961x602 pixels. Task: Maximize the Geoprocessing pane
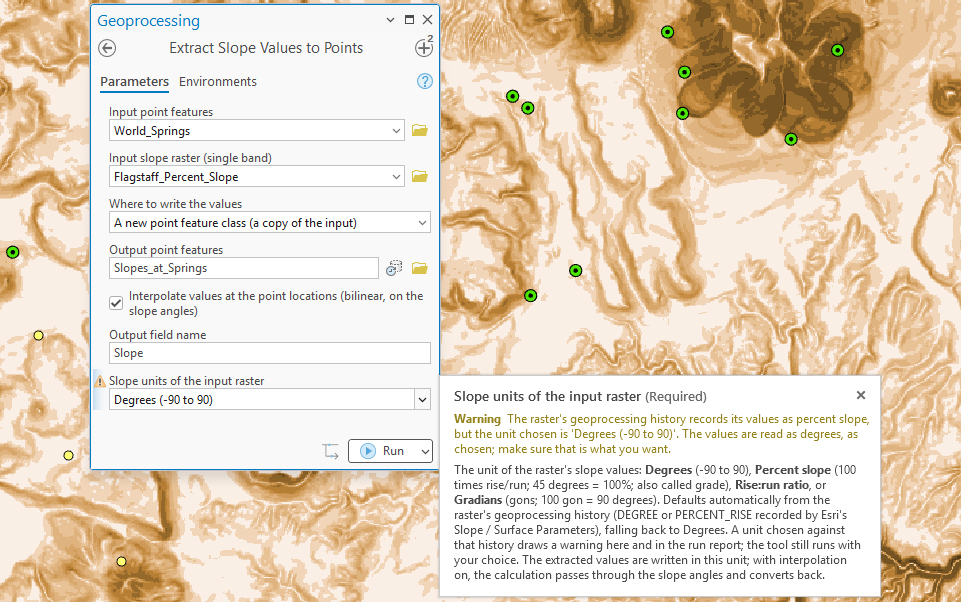pyautogui.click(x=409, y=20)
